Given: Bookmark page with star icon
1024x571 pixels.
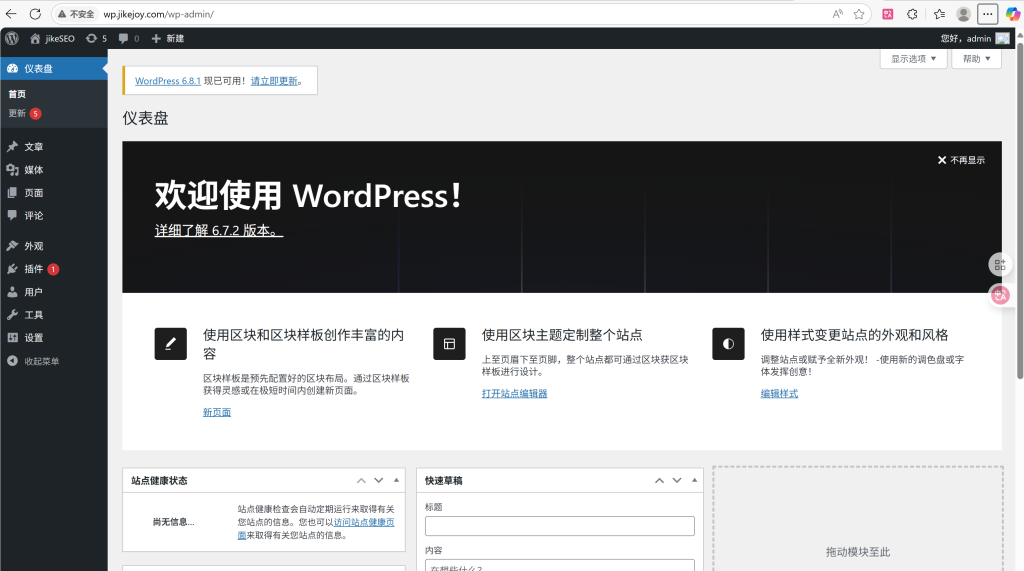Looking at the screenshot, I should coord(859,14).
